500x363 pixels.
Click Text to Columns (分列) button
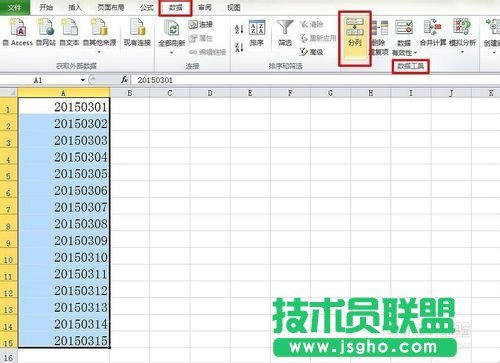(355, 38)
